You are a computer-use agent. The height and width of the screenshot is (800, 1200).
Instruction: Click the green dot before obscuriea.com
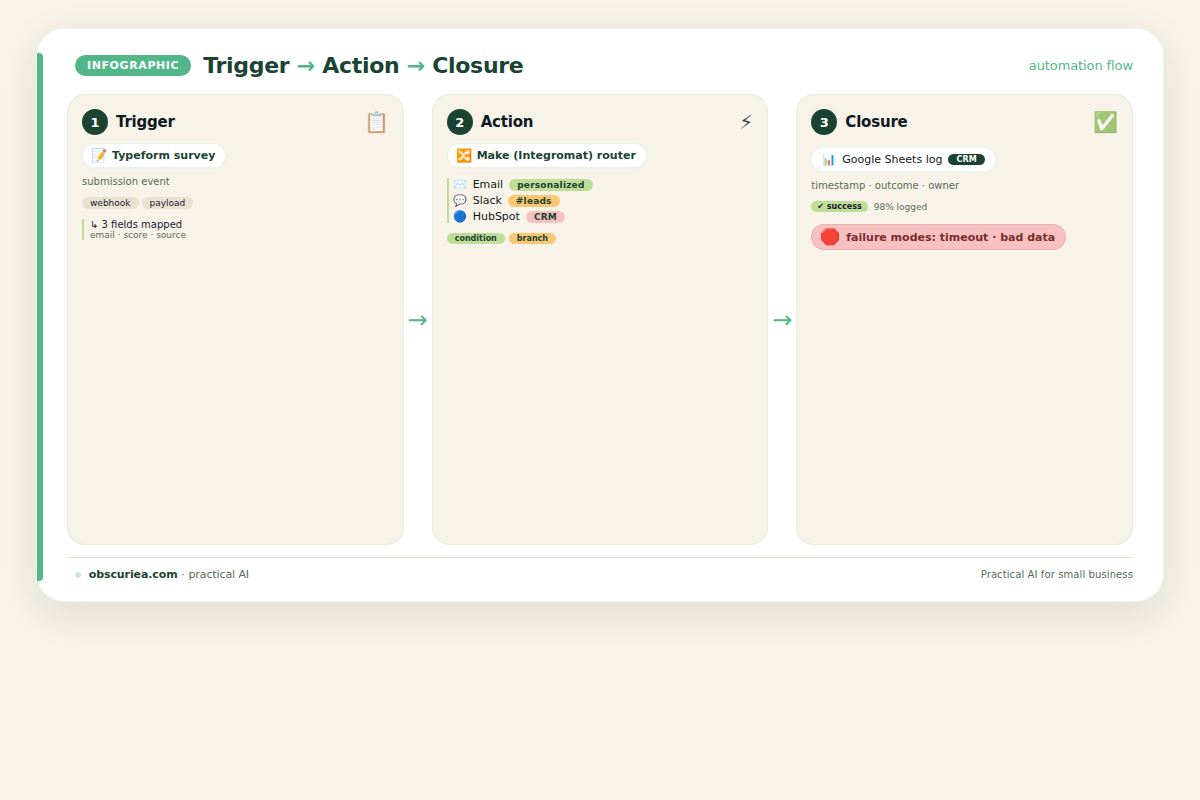click(78, 575)
